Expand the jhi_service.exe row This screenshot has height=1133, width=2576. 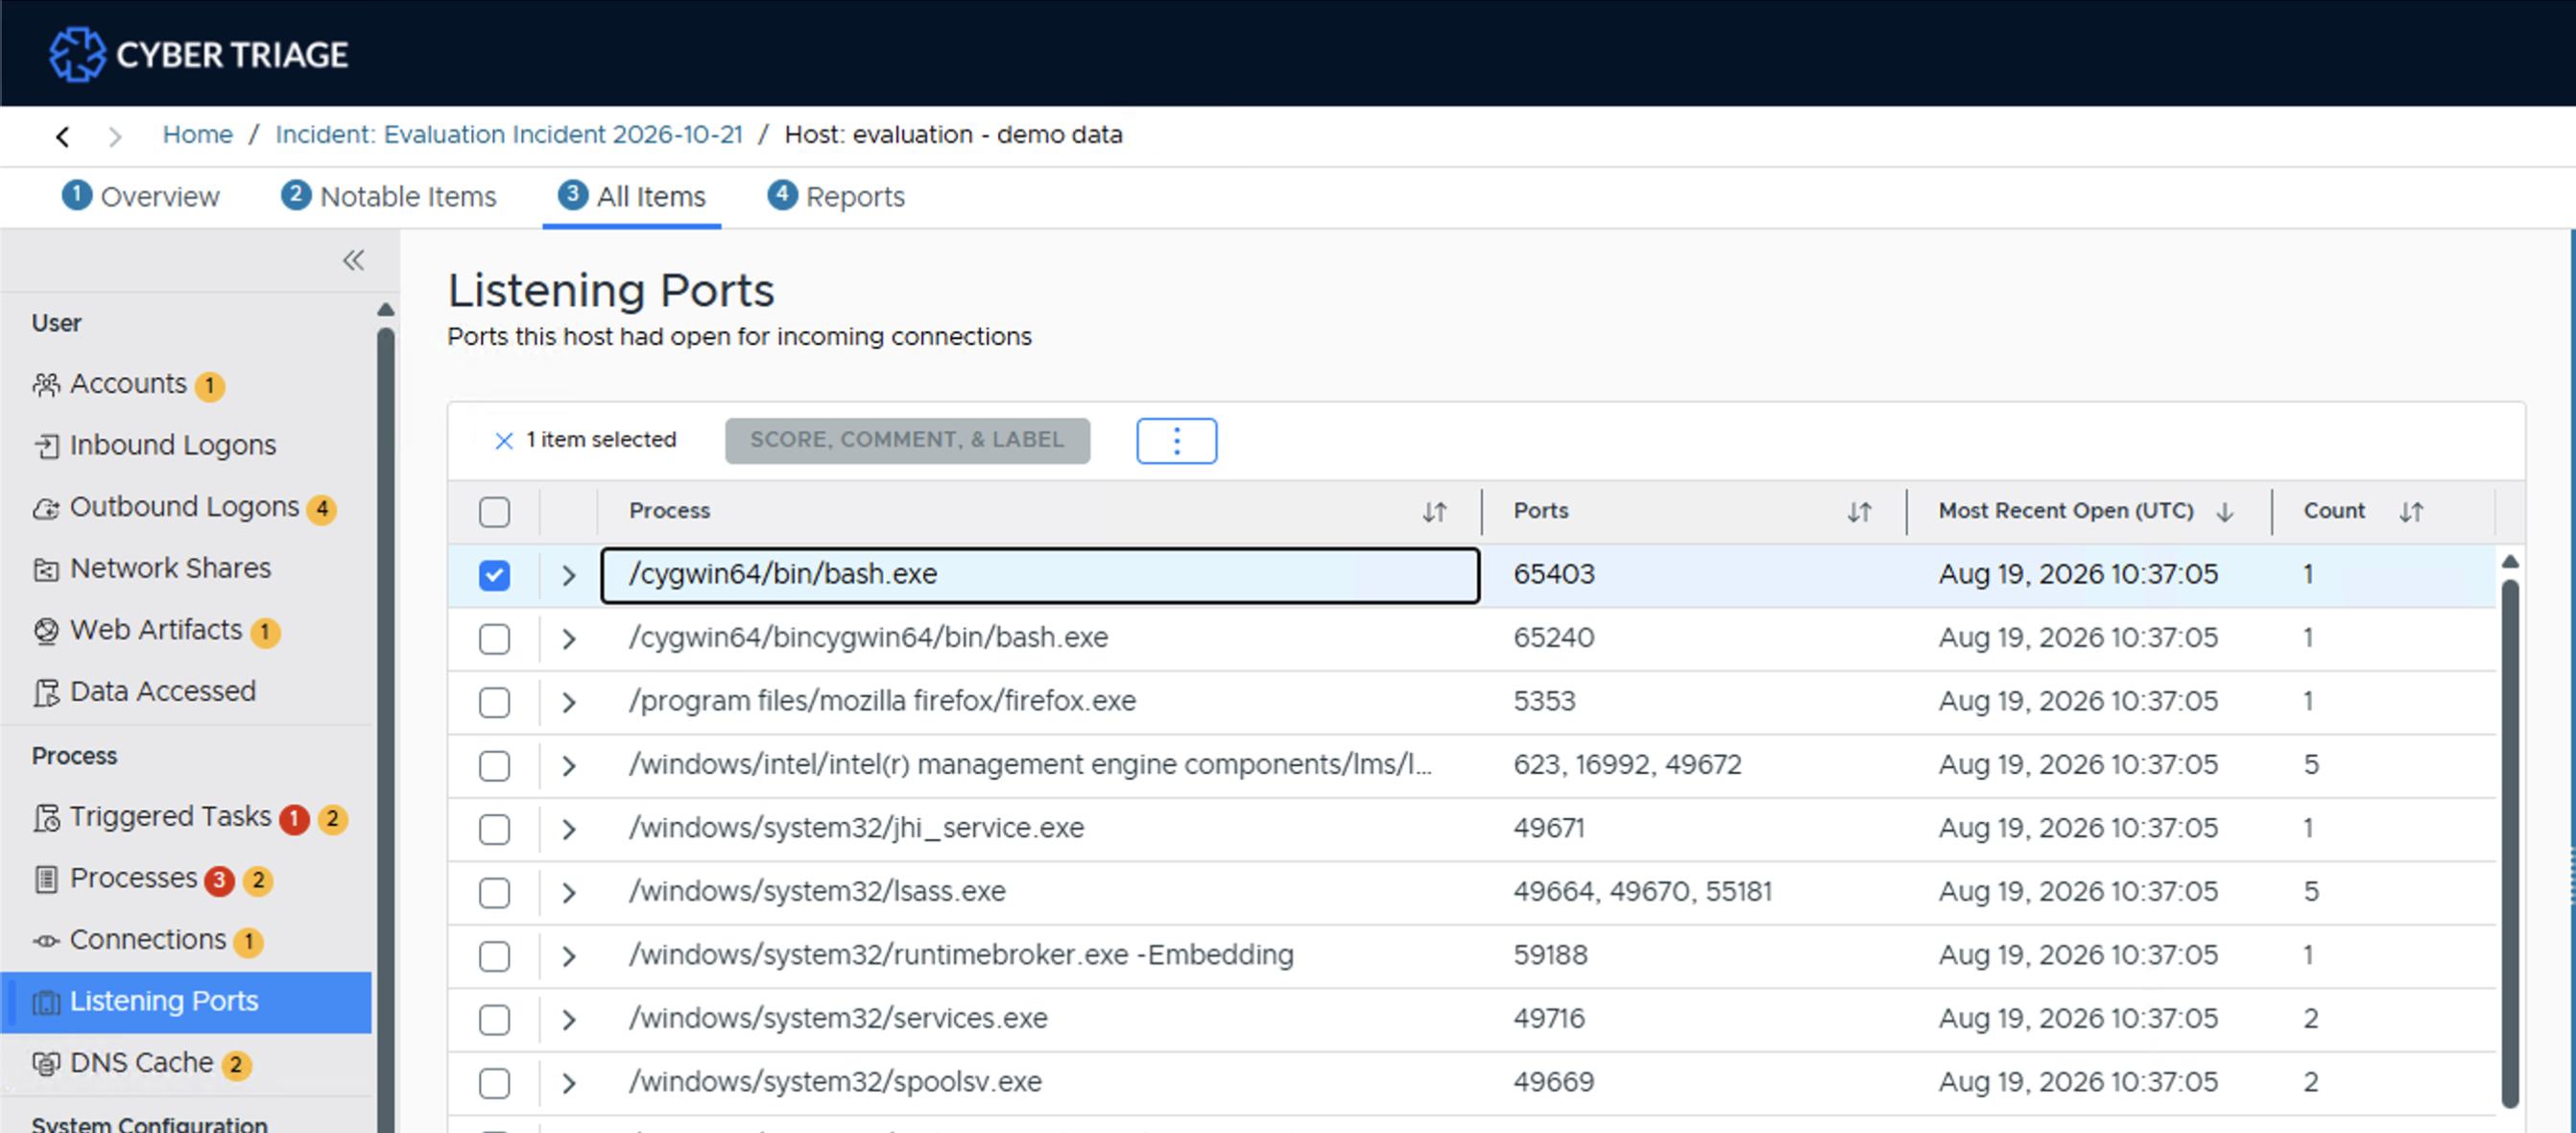pyautogui.click(x=568, y=829)
